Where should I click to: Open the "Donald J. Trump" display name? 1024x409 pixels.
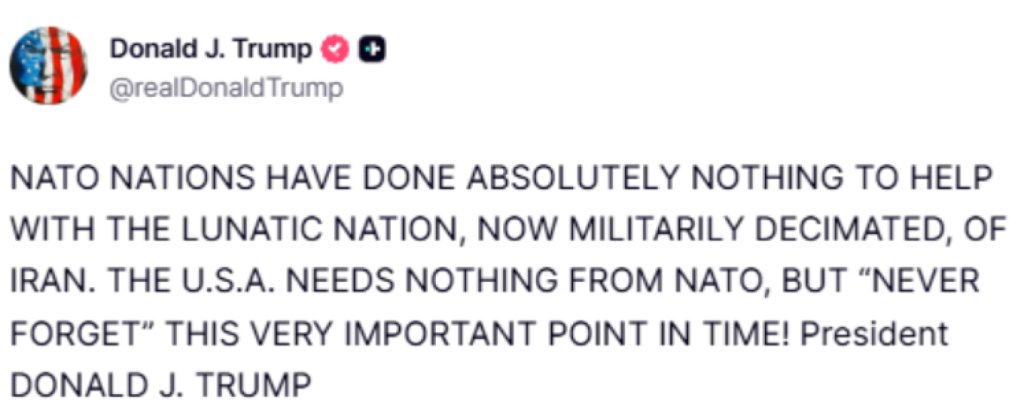pyautogui.click(x=210, y=49)
